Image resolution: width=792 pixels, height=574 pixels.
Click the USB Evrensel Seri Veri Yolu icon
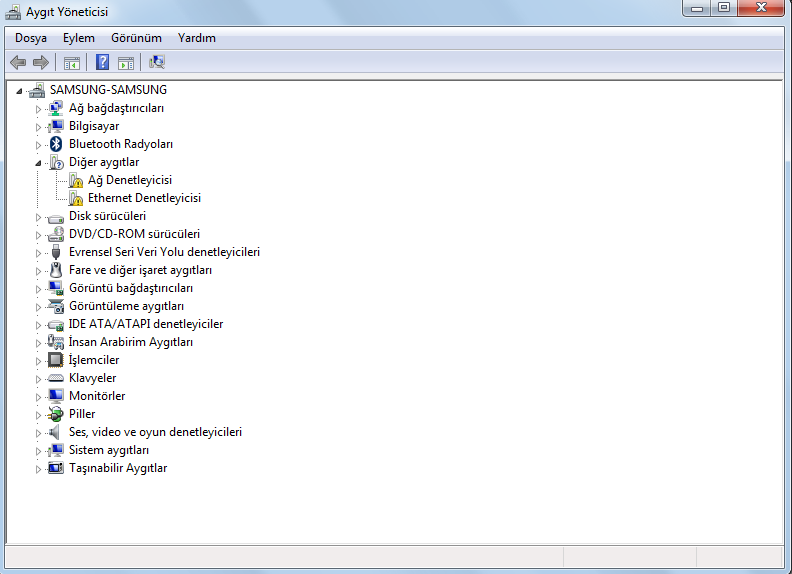56,252
